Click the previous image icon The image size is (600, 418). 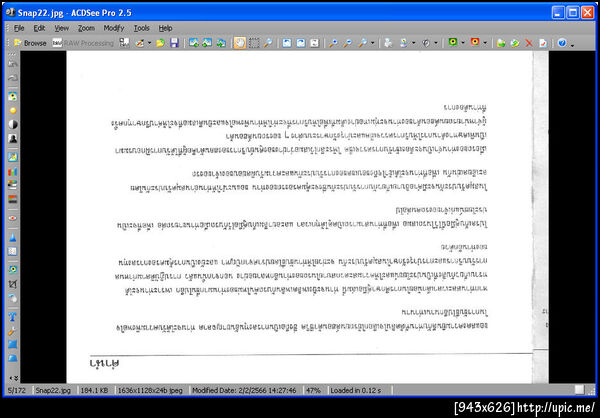click(194, 43)
